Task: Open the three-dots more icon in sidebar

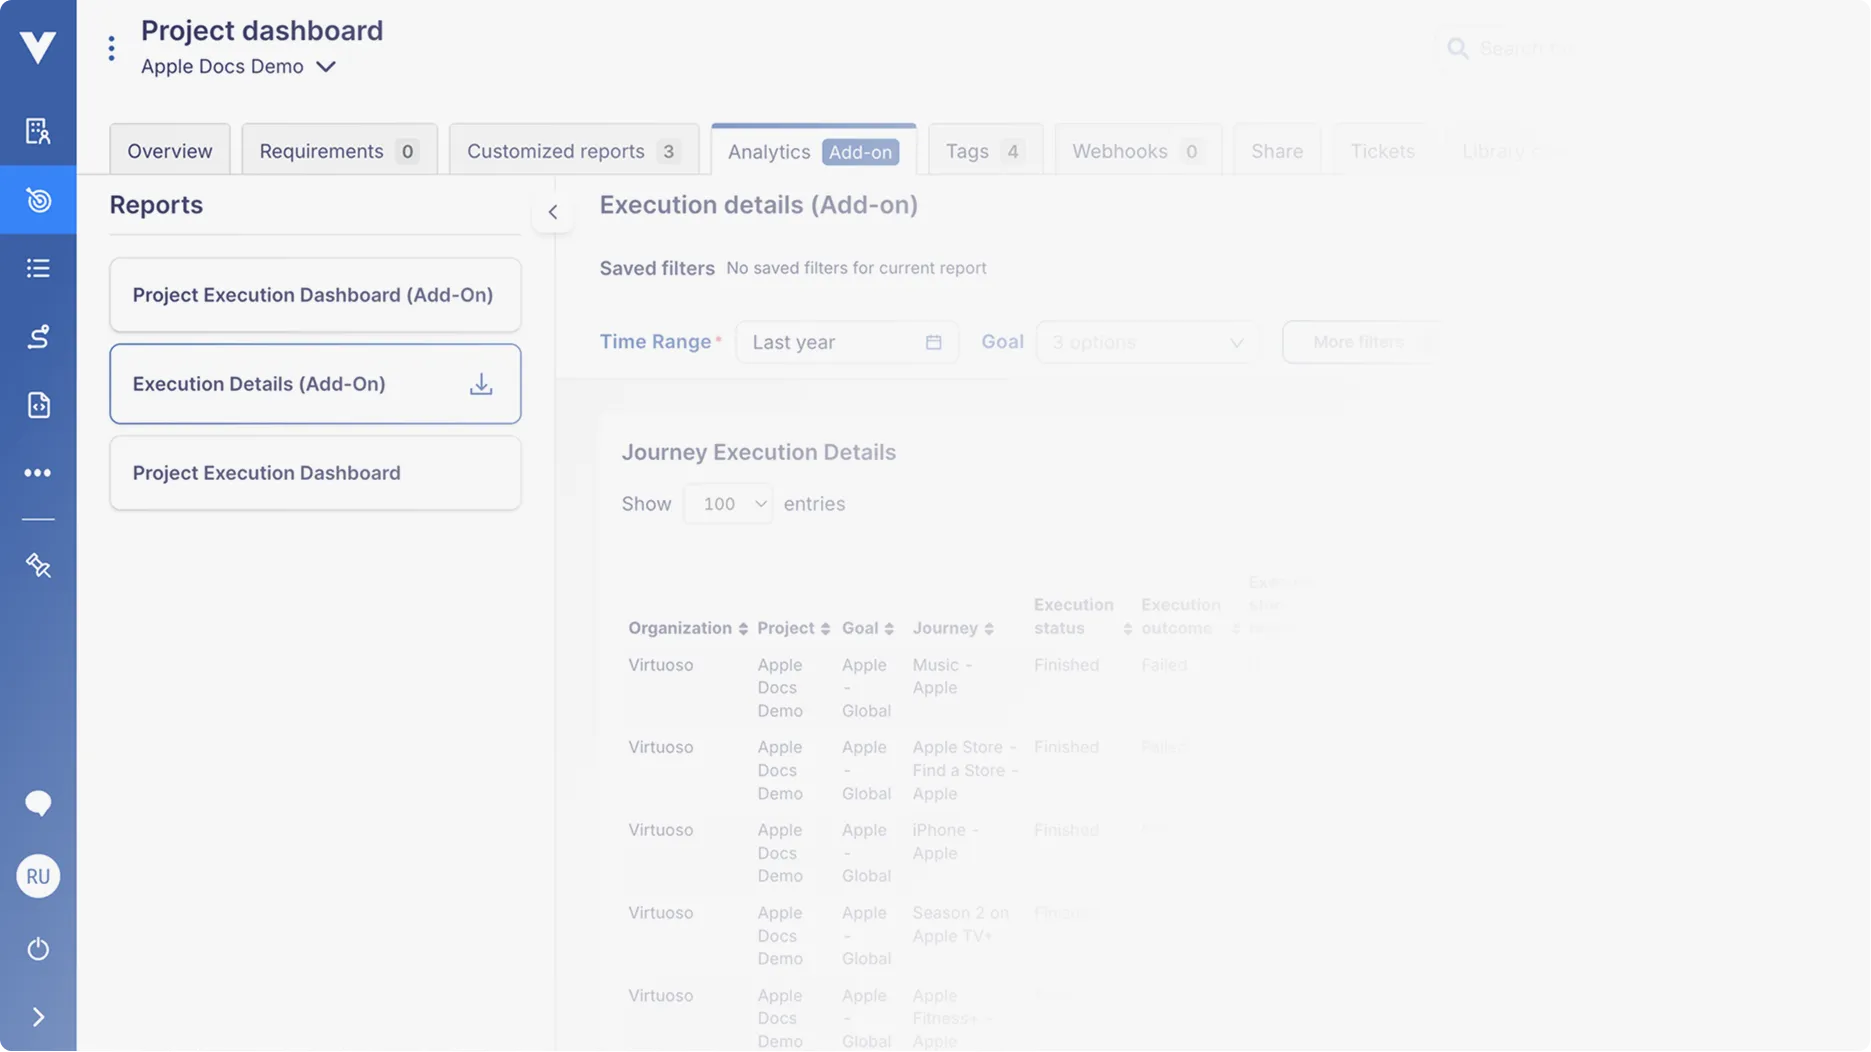Action: point(38,473)
